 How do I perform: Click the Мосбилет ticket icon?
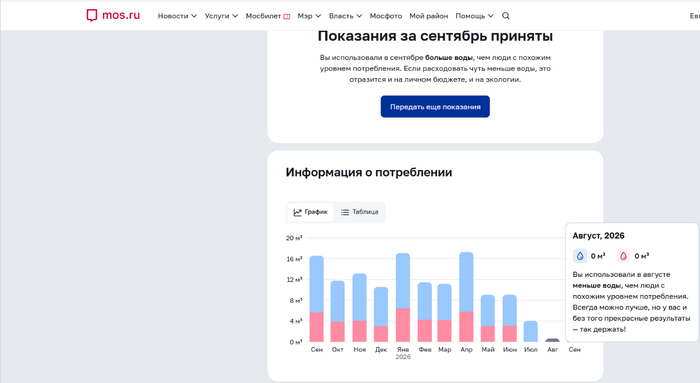tap(287, 17)
